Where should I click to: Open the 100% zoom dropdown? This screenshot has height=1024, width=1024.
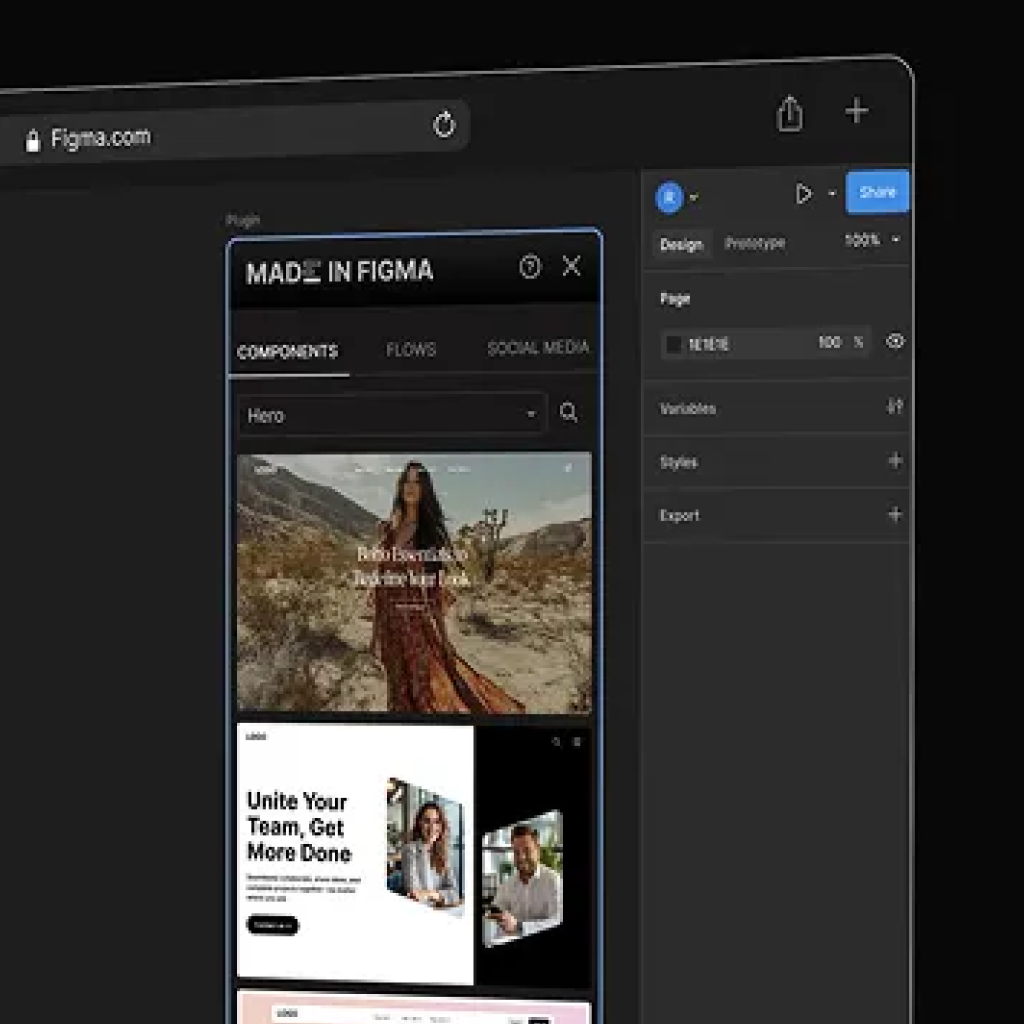(872, 240)
